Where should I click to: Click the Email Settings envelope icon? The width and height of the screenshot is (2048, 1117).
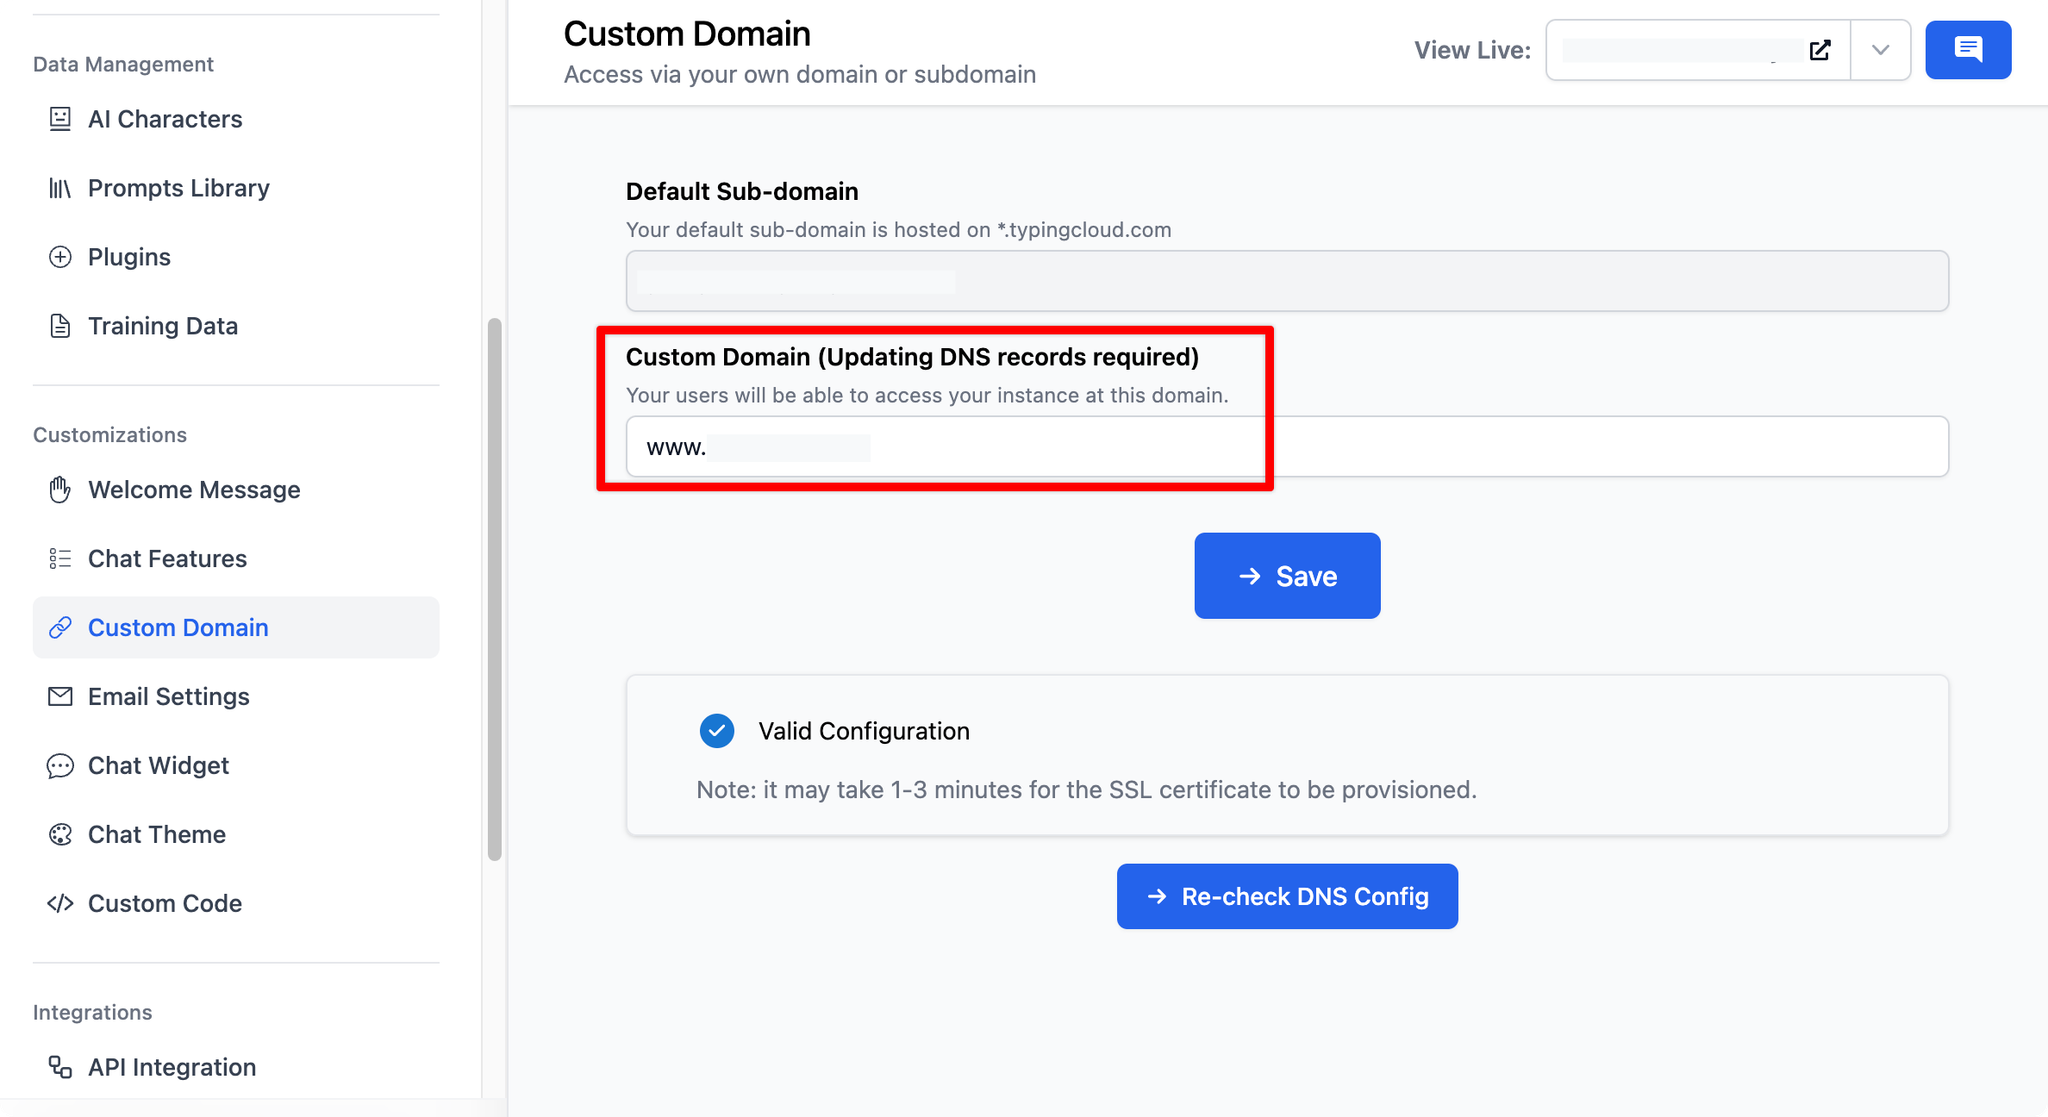[x=60, y=696]
